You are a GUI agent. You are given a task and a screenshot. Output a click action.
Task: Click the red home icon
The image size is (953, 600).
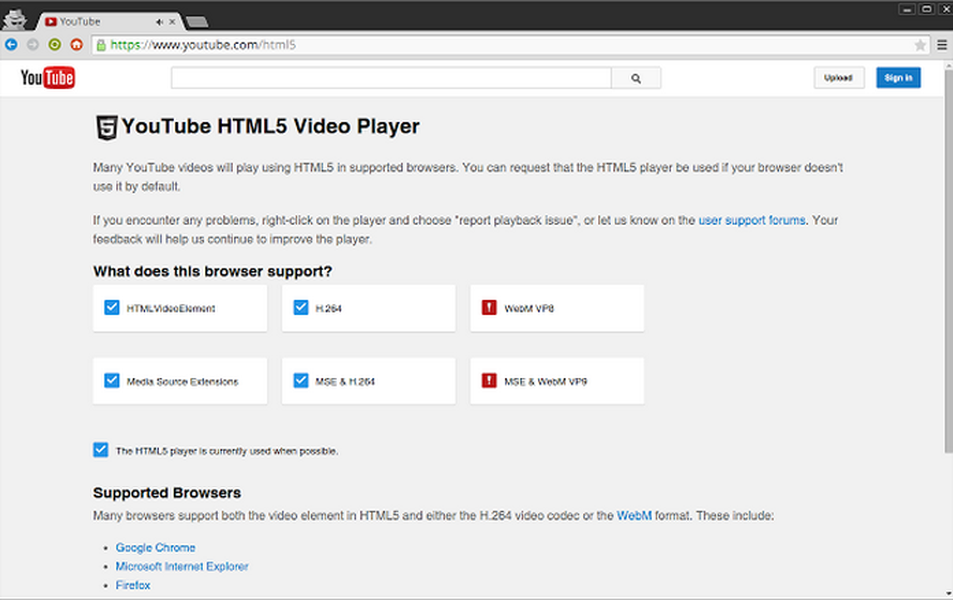click(77, 44)
